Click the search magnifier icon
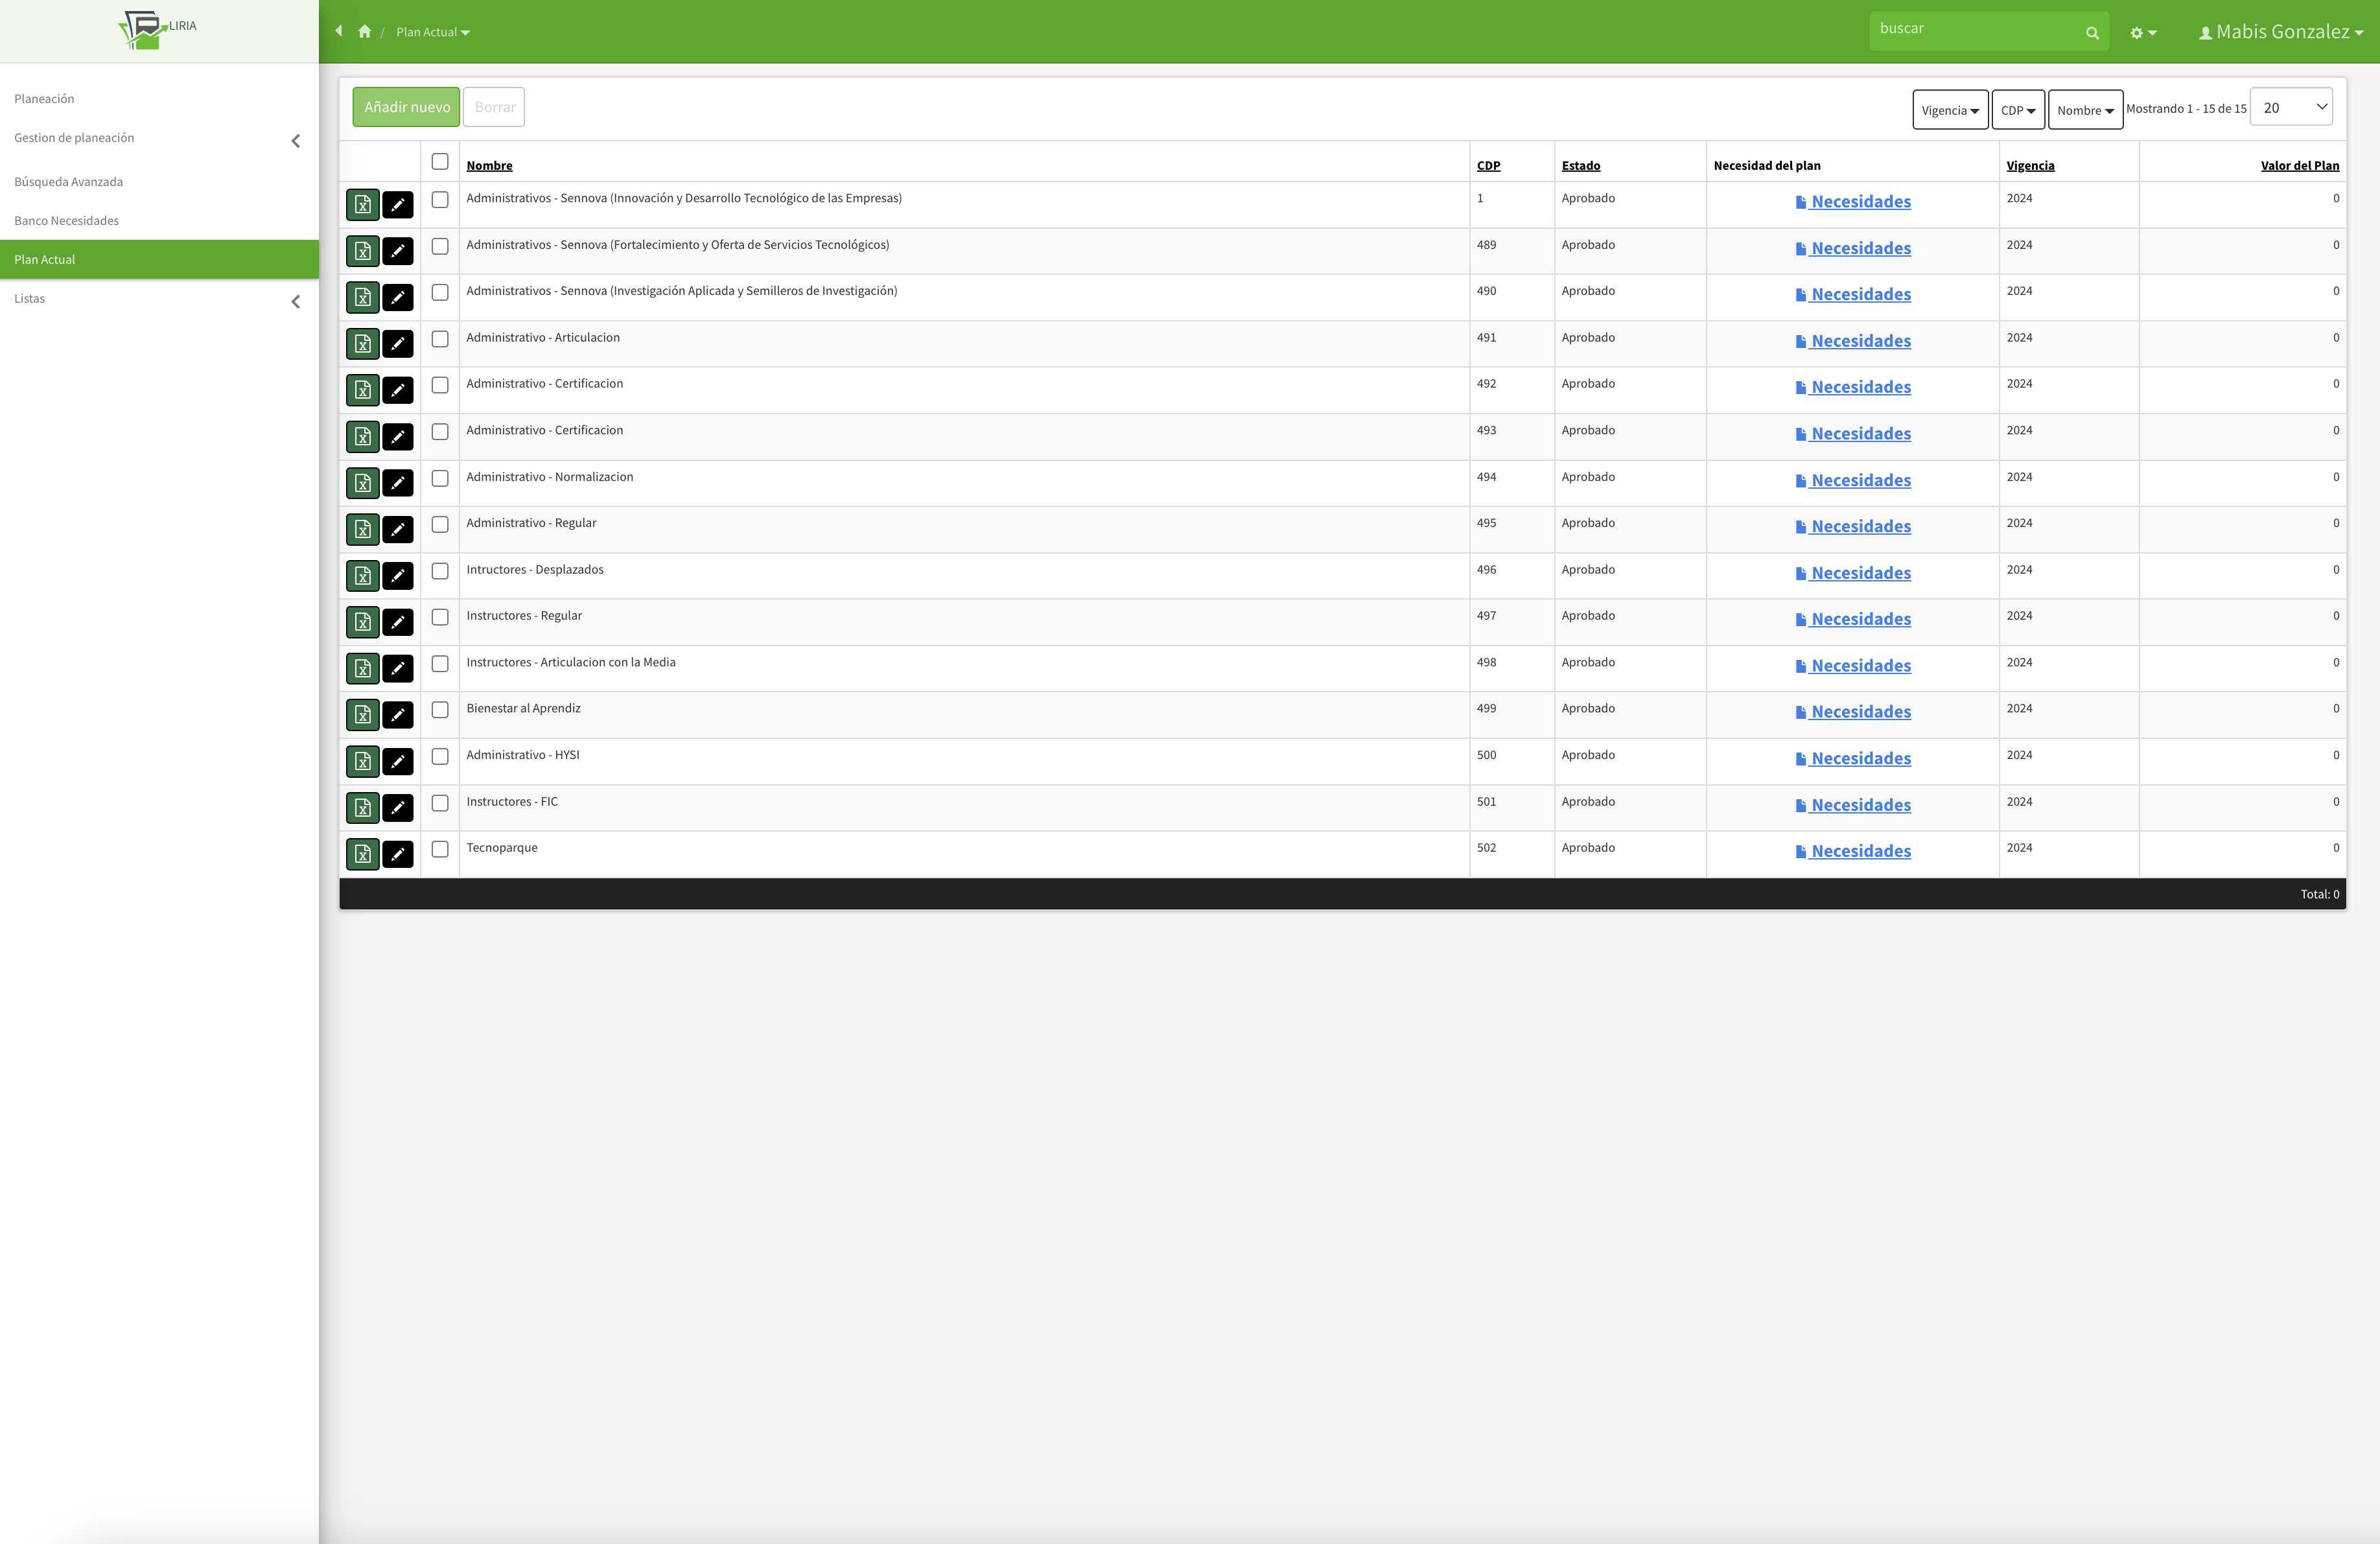 [x=2091, y=33]
